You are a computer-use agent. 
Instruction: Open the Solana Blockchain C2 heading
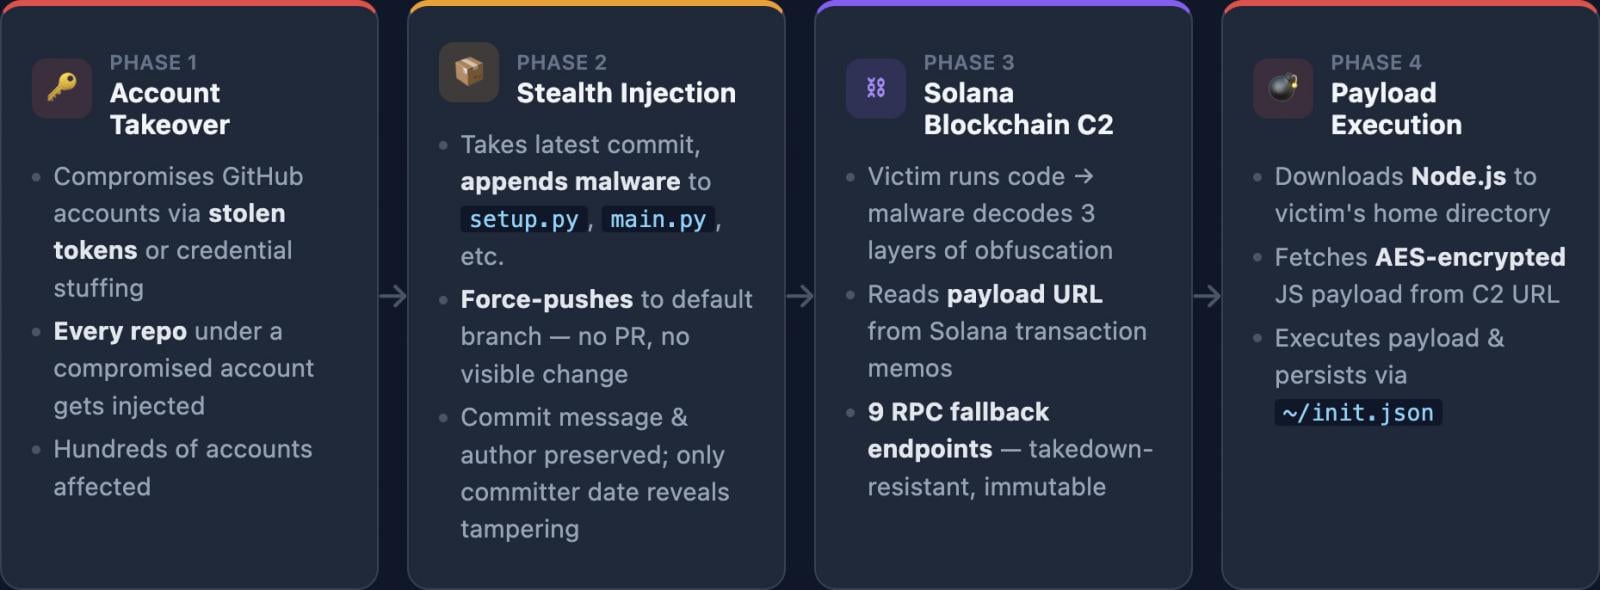[x=1018, y=109]
